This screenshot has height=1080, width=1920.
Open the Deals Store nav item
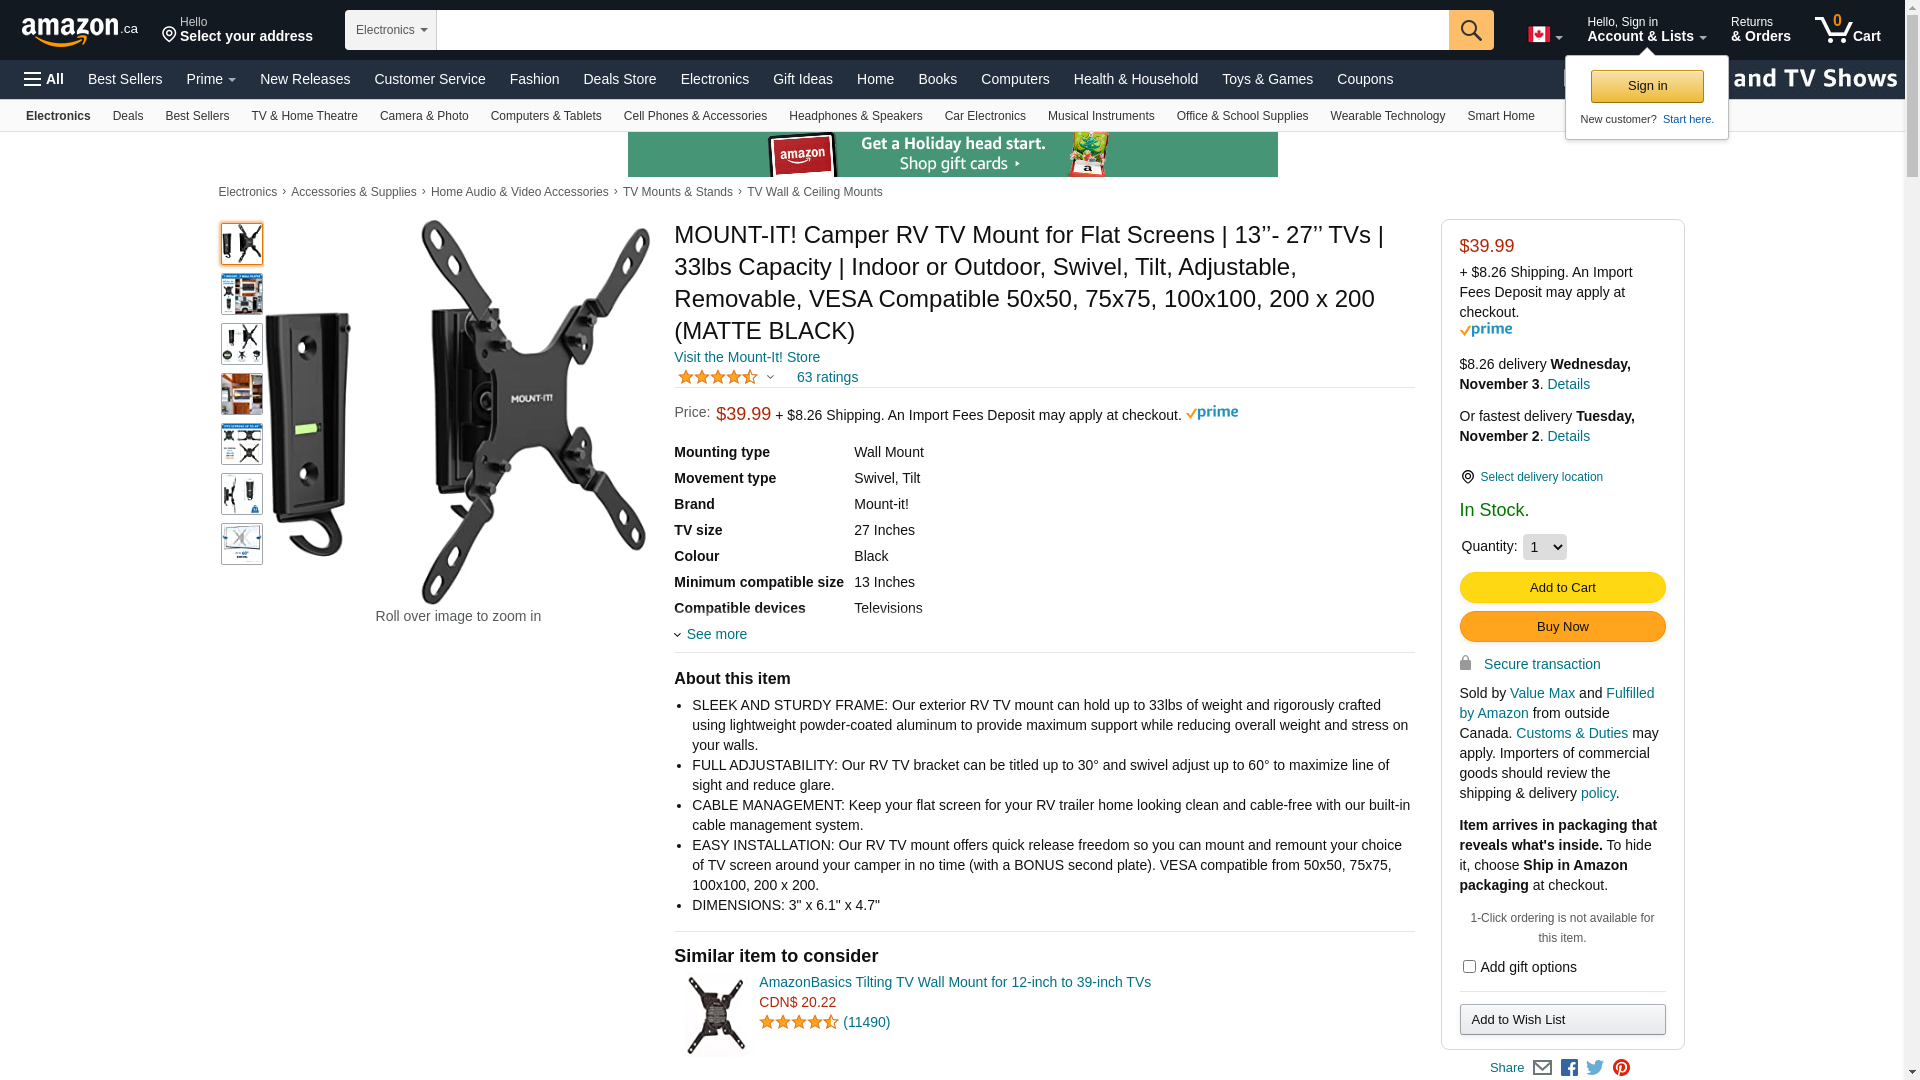620,79
